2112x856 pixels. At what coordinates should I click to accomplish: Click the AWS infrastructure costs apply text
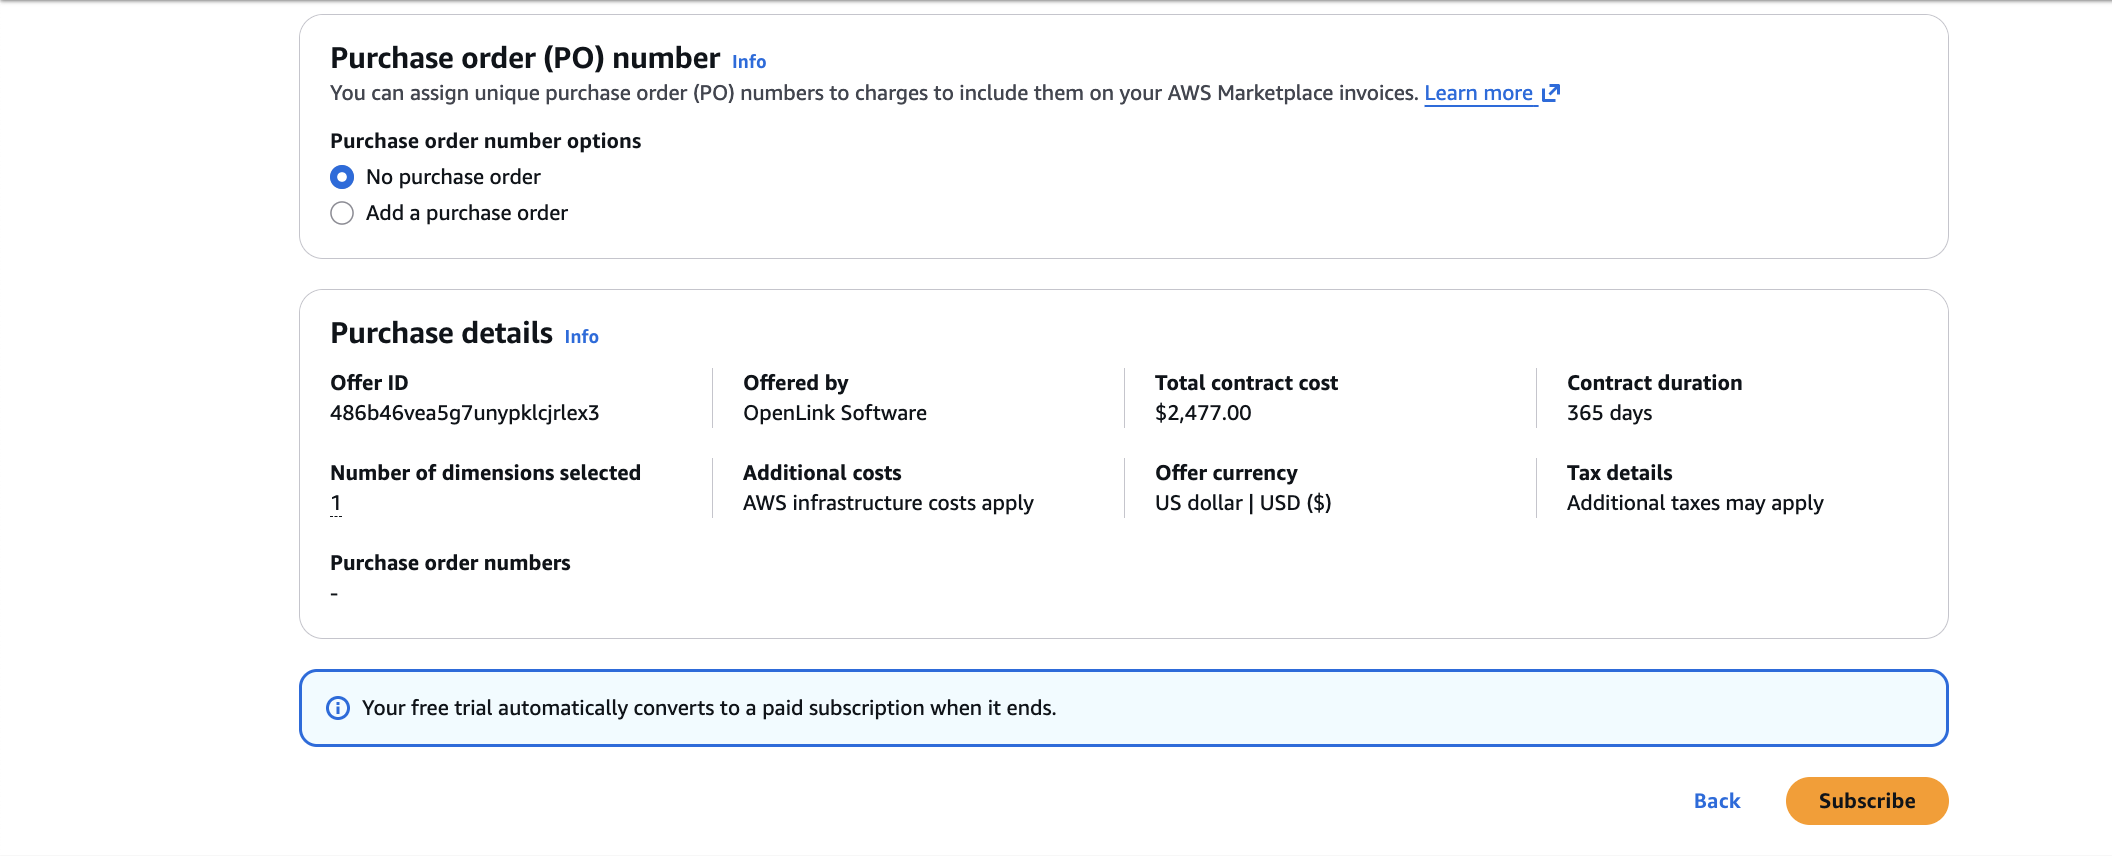(x=887, y=503)
